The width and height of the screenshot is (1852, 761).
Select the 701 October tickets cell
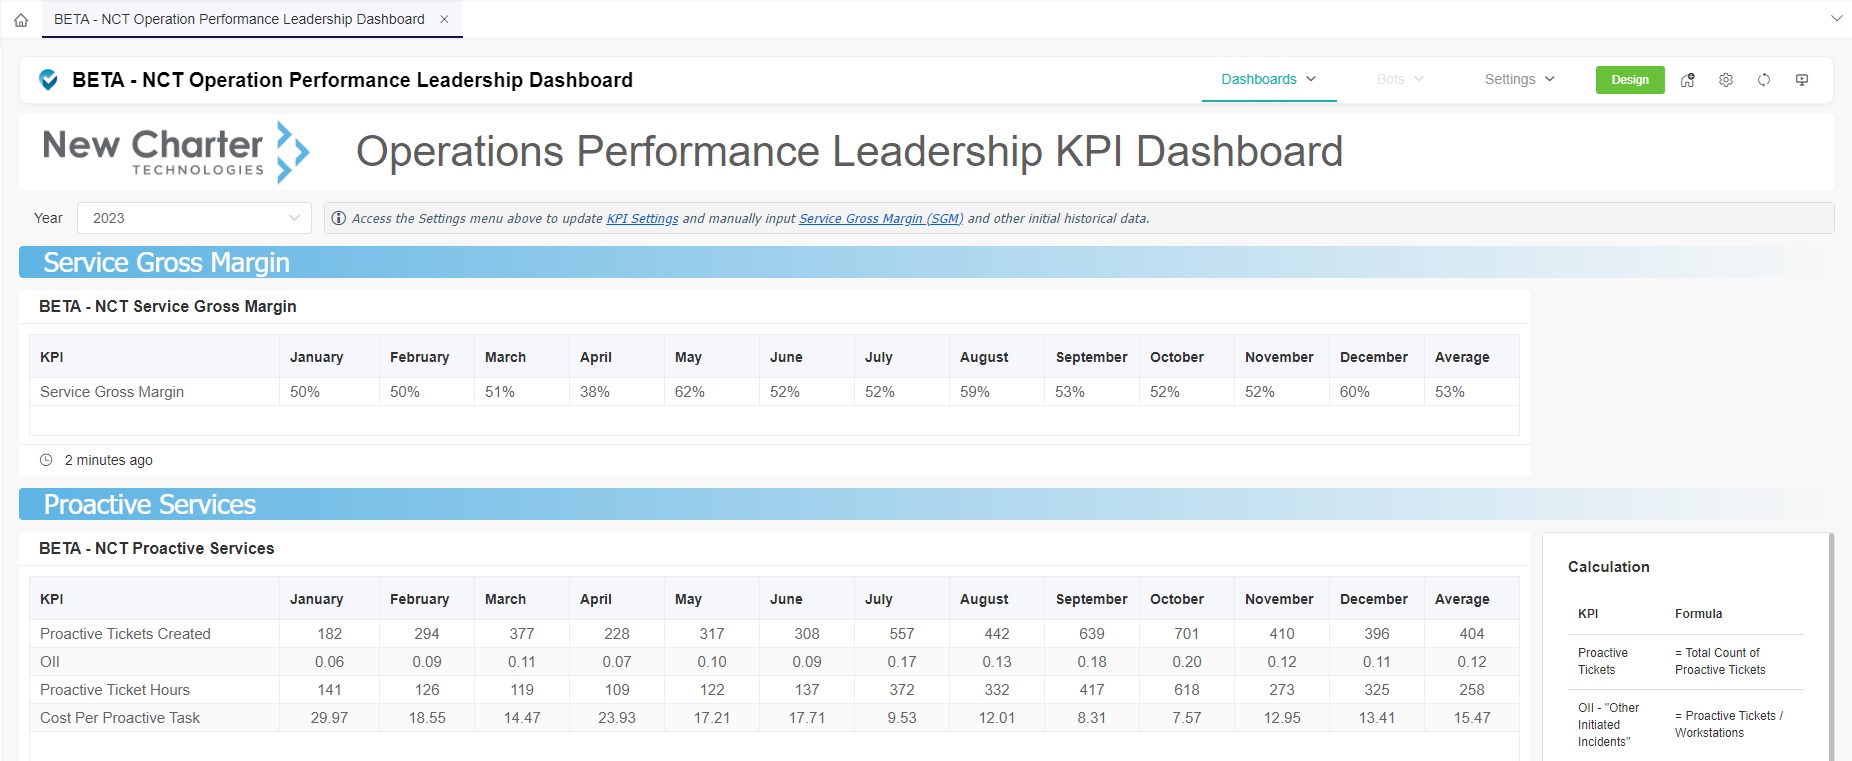[x=1187, y=634]
